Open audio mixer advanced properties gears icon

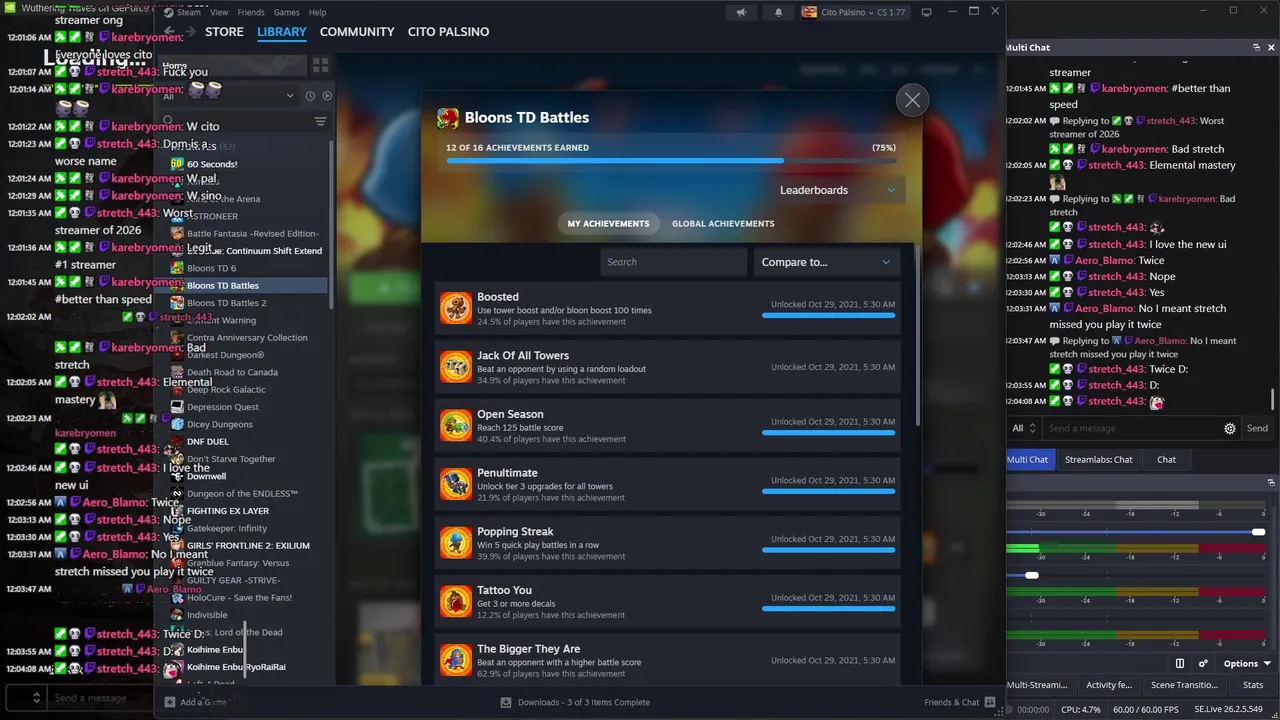click(1203, 663)
